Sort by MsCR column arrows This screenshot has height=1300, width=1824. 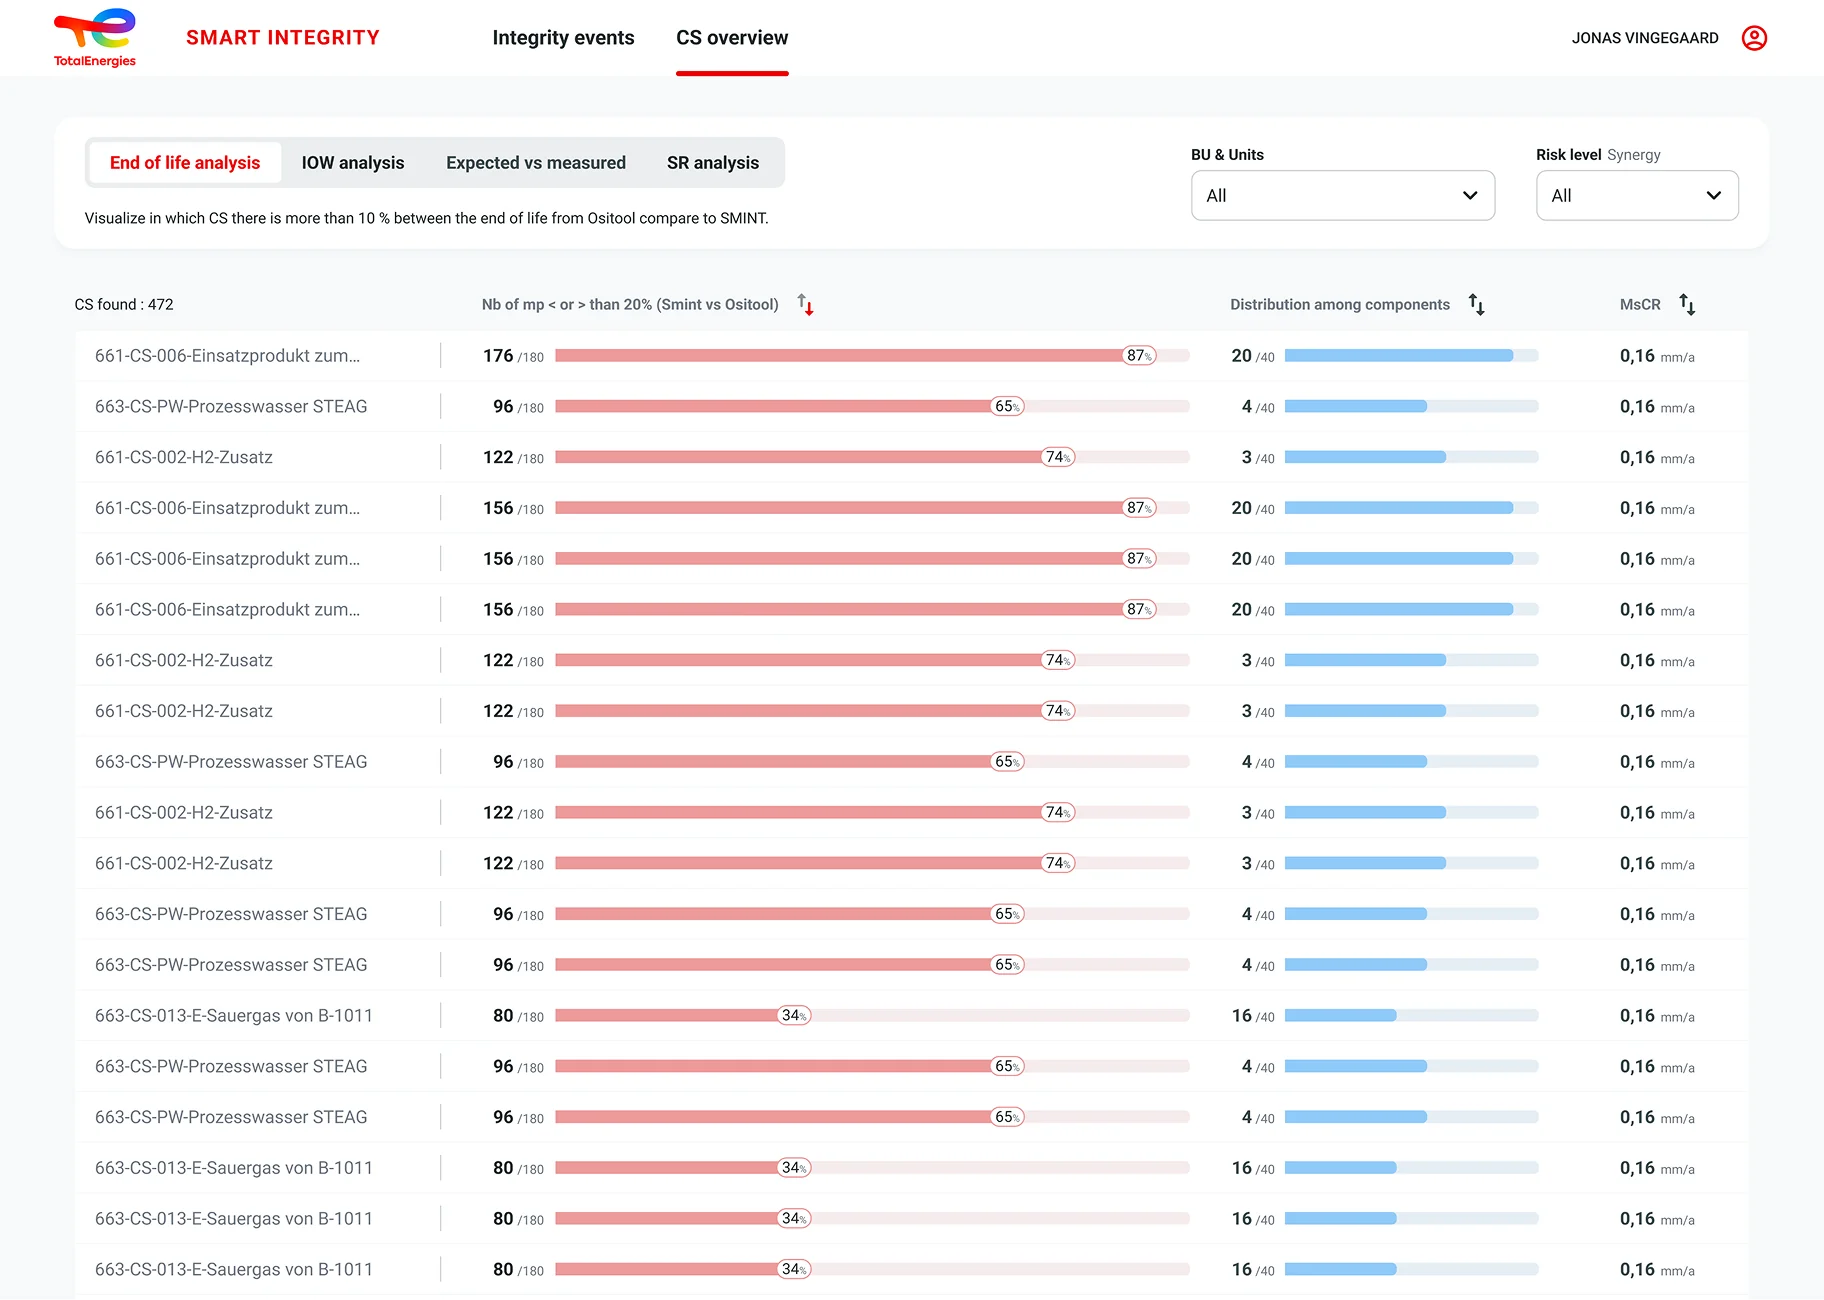coord(1687,304)
